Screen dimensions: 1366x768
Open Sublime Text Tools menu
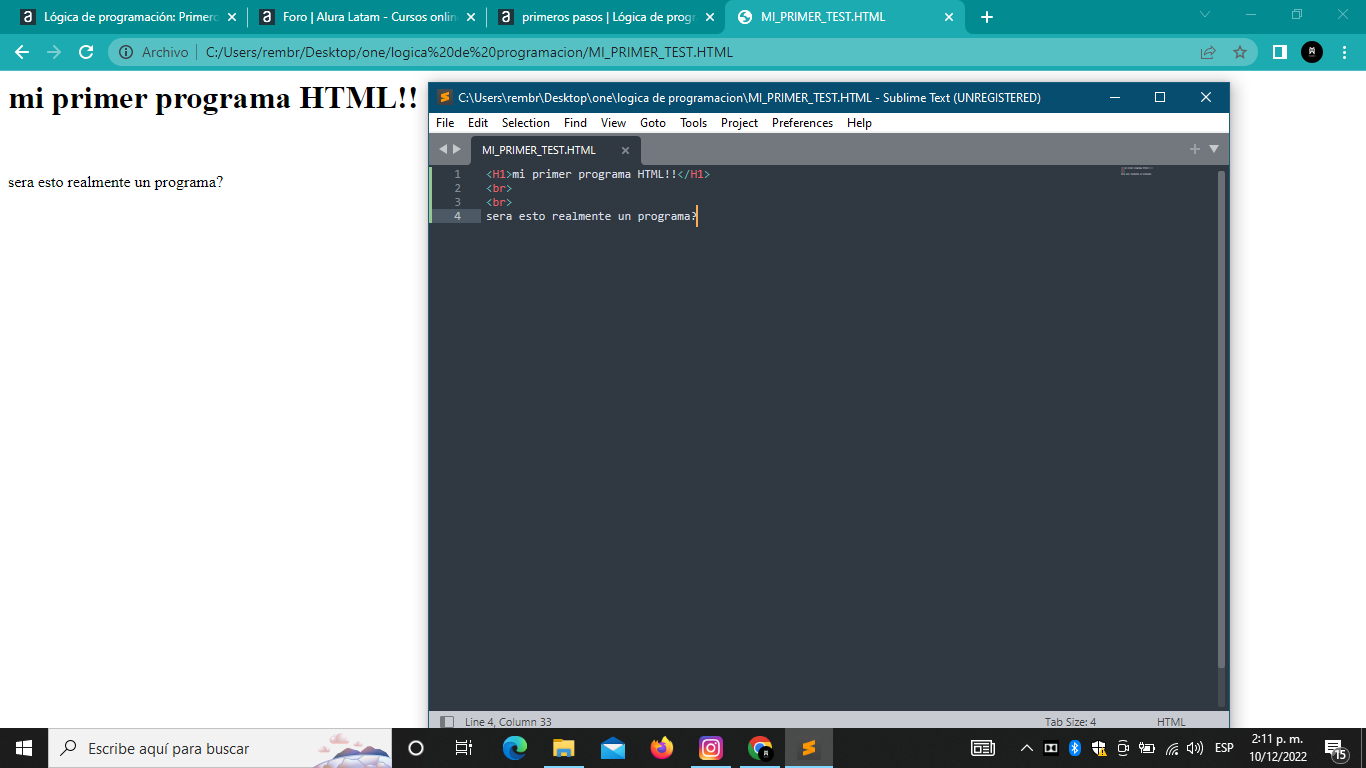pyautogui.click(x=693, y=123)
